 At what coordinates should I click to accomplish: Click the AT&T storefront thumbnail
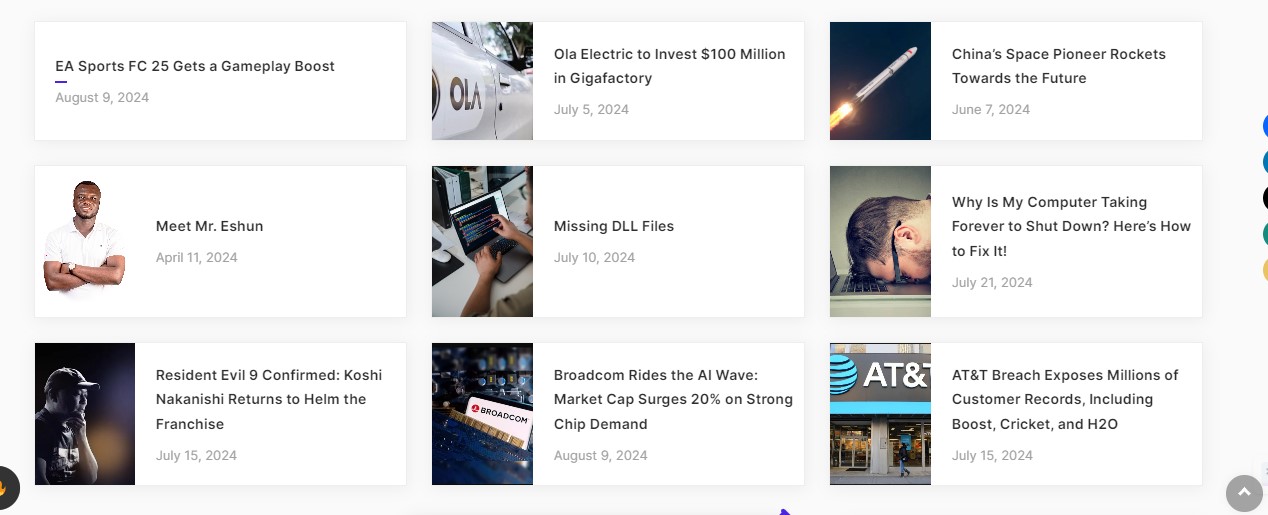click(880, 414)
